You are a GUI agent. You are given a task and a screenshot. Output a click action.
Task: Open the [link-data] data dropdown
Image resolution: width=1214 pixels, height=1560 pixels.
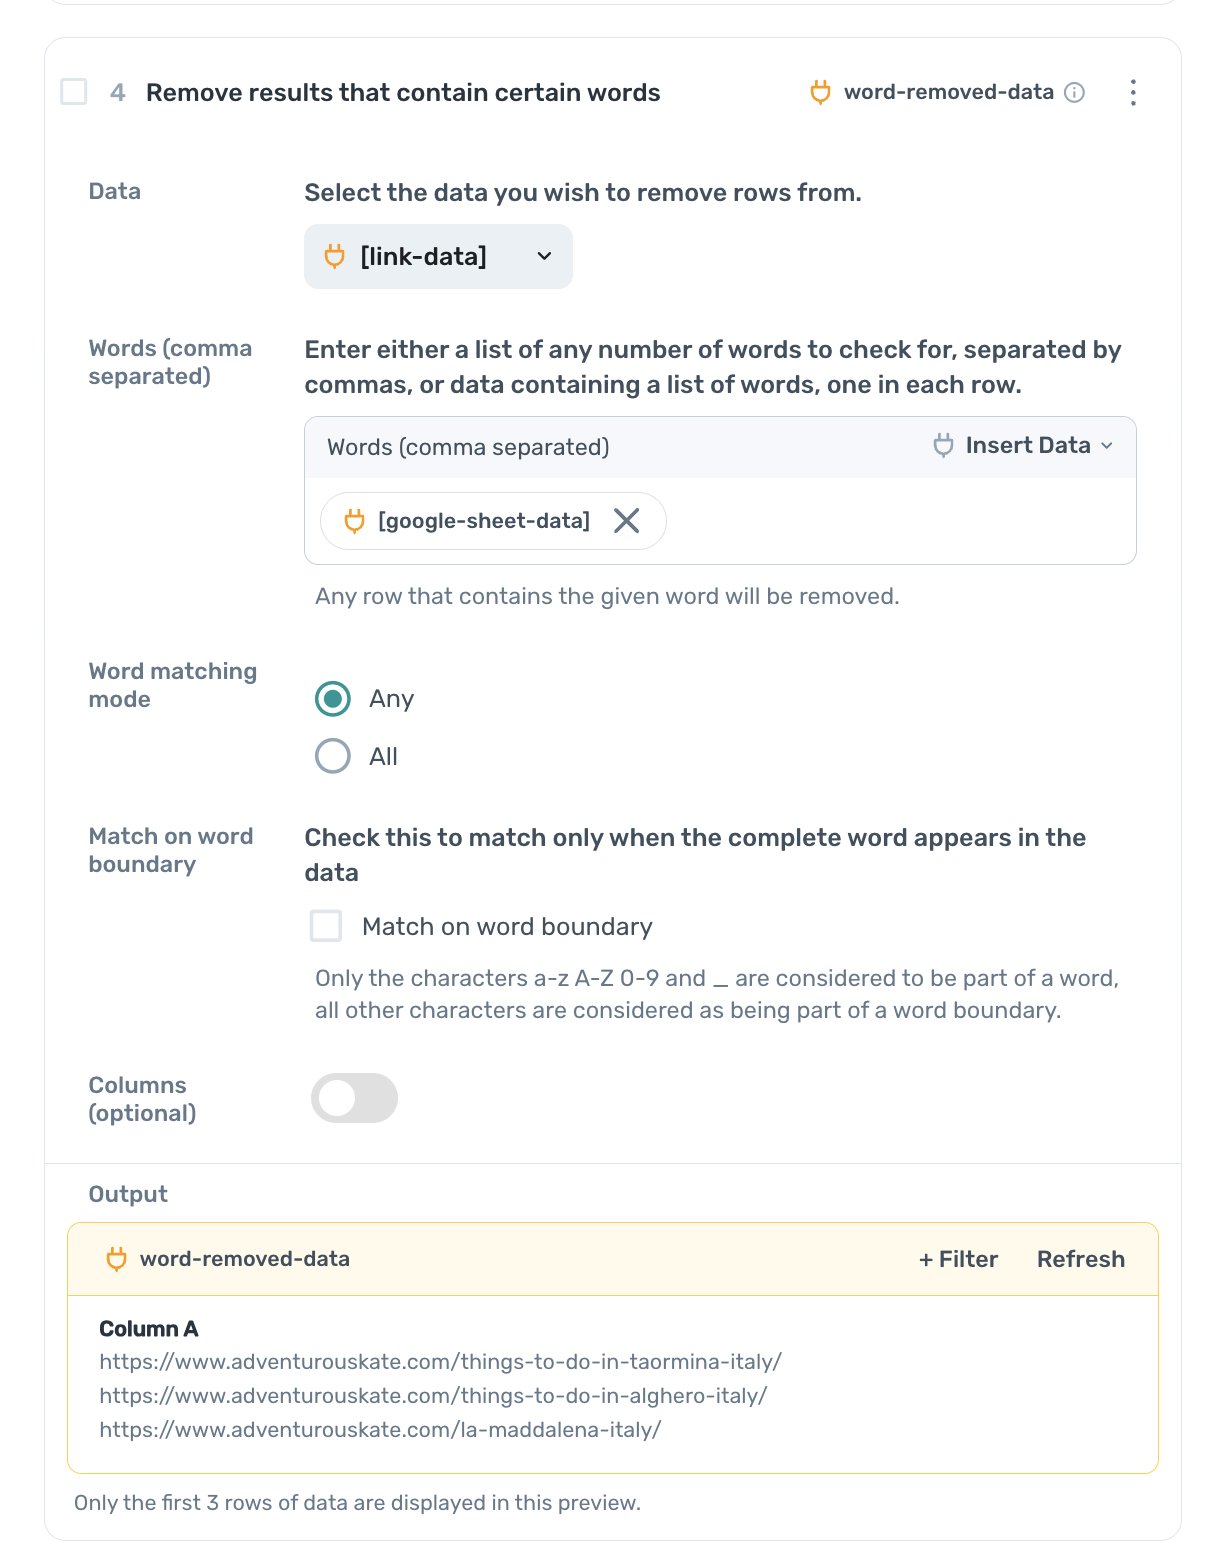coord(438,257)
